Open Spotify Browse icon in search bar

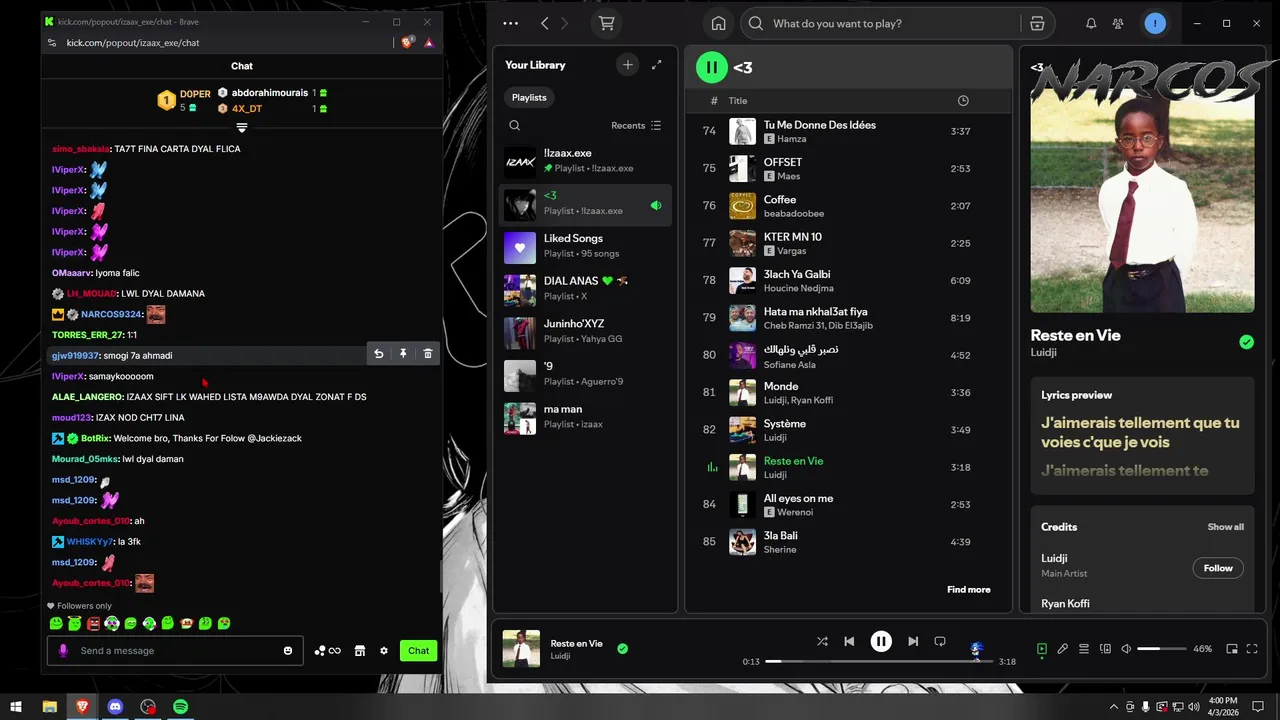click(x=1037, y=23)
